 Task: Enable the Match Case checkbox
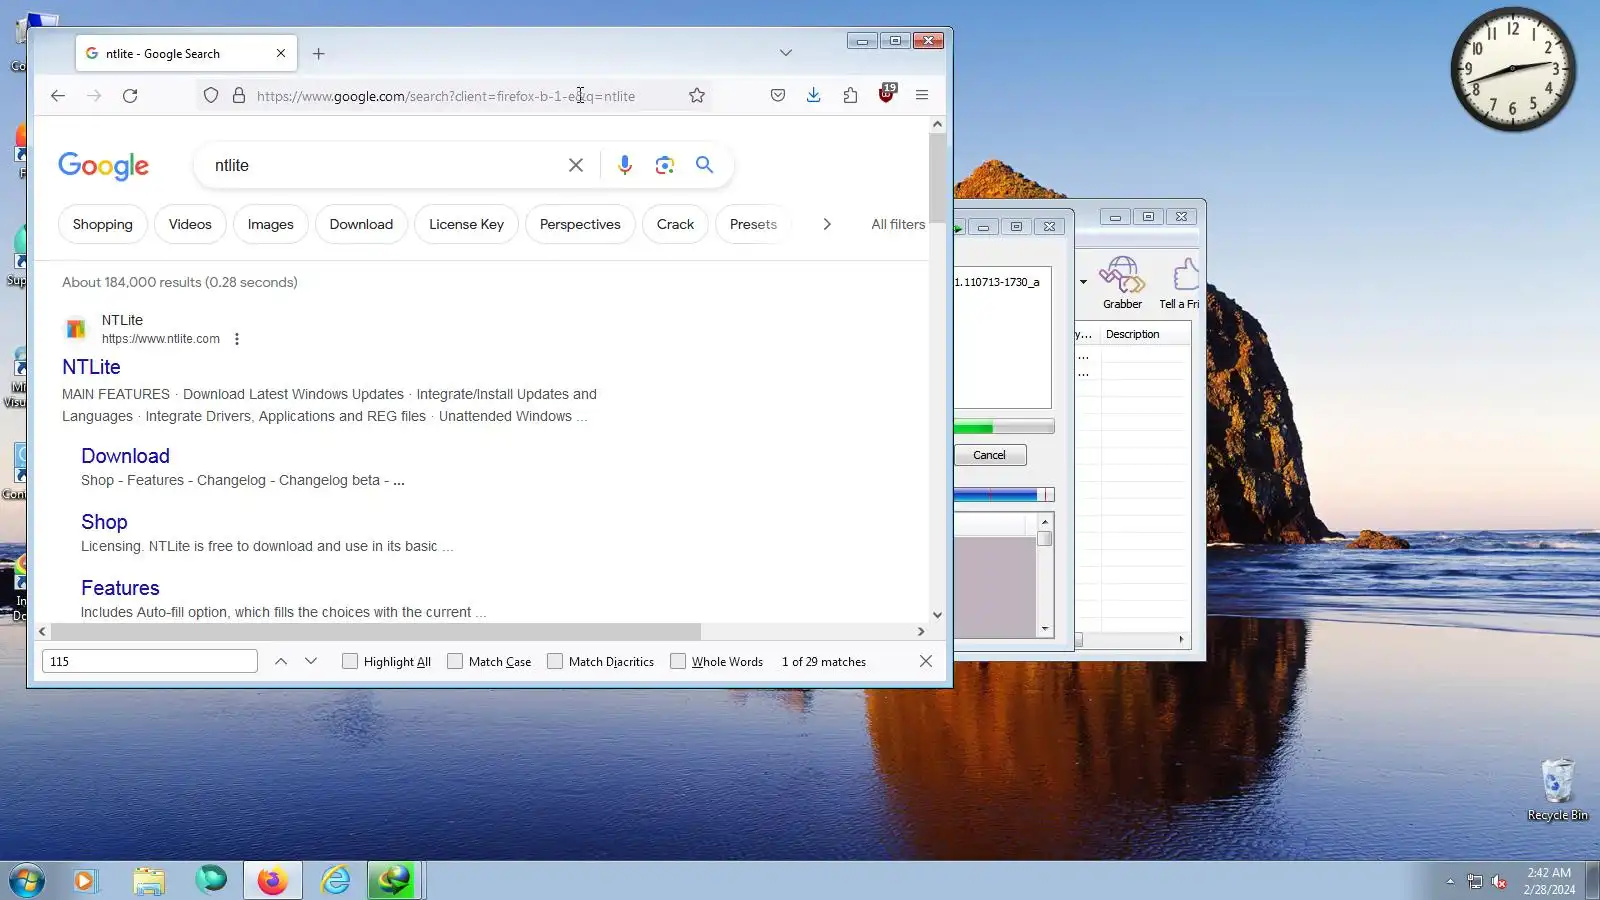coord(455,661)
